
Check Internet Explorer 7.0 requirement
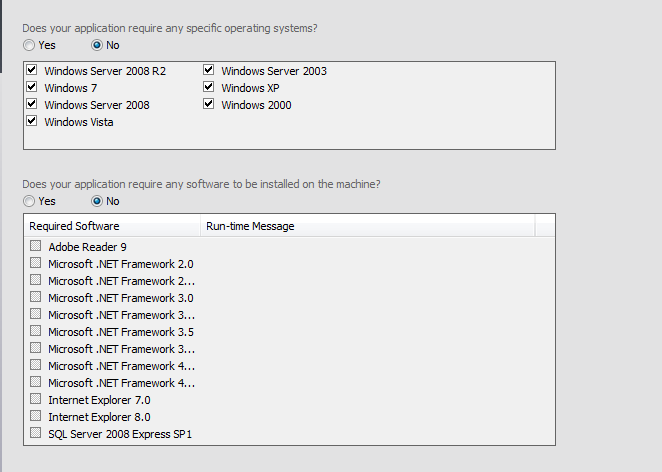click(x=36, y=400)
